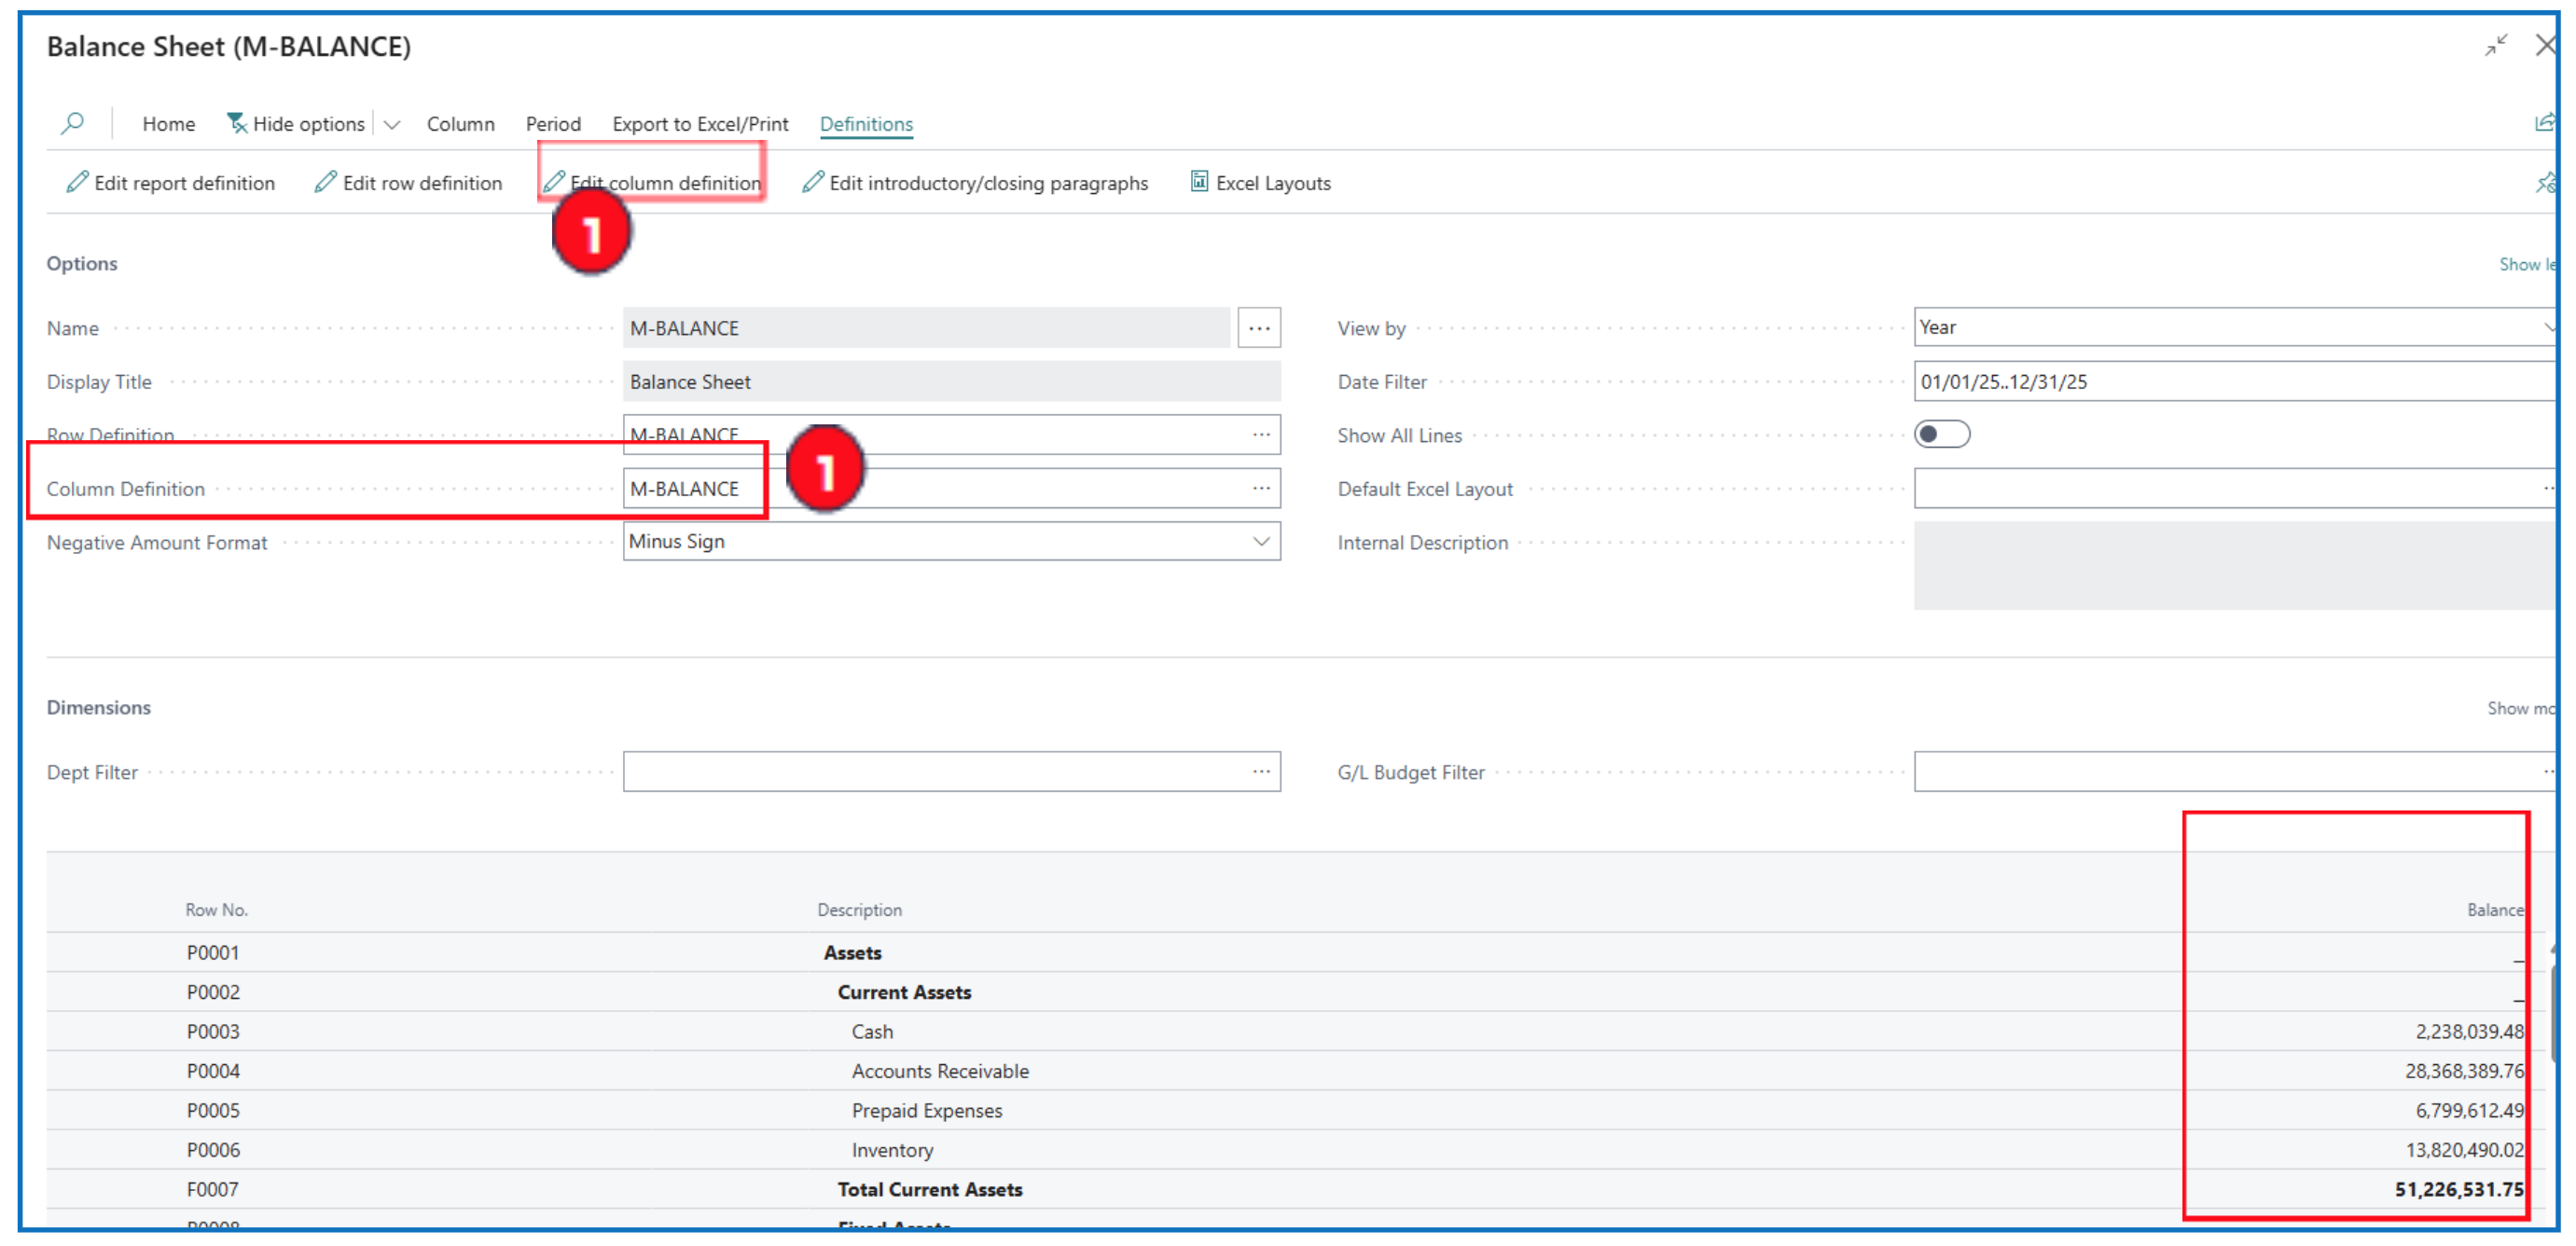The width and height of the screenshot is (2576, 1246).
Task: Open lookup ellipsis beside the Name field
Action: (x=1258, y=328)
